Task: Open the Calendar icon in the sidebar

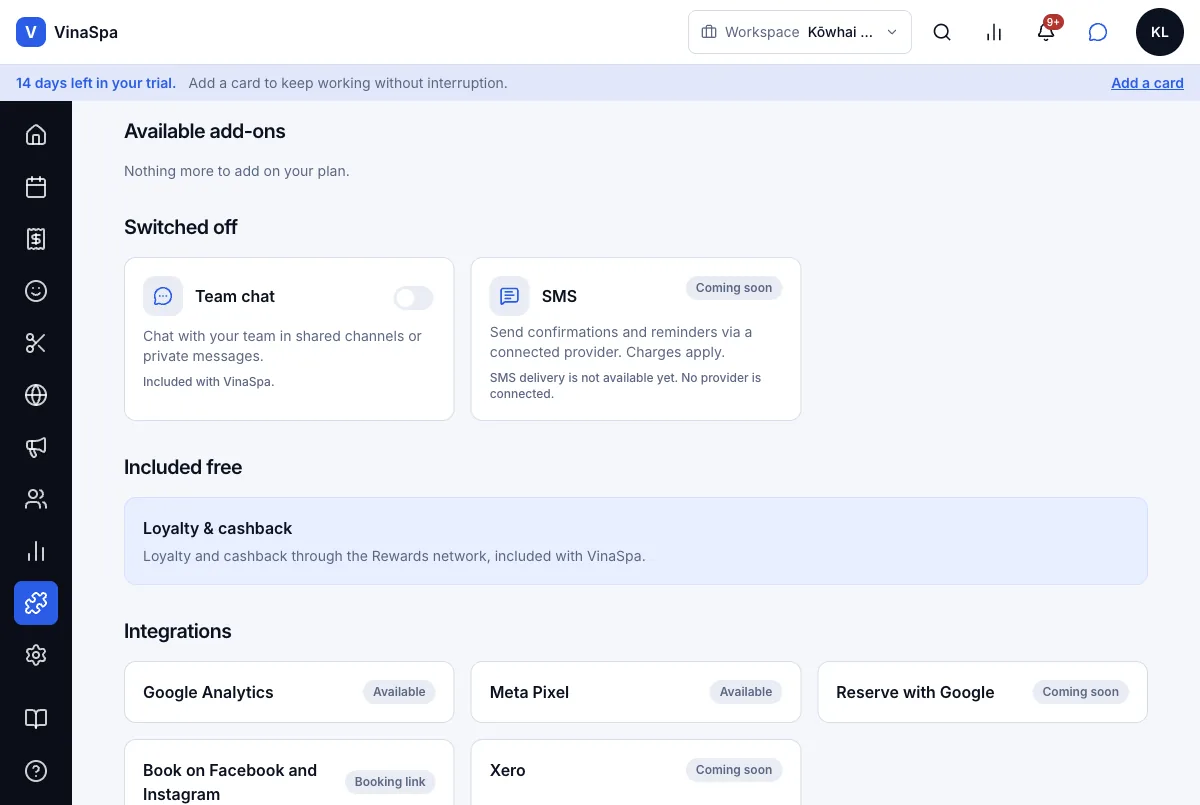Action: [x=36, y=187]
